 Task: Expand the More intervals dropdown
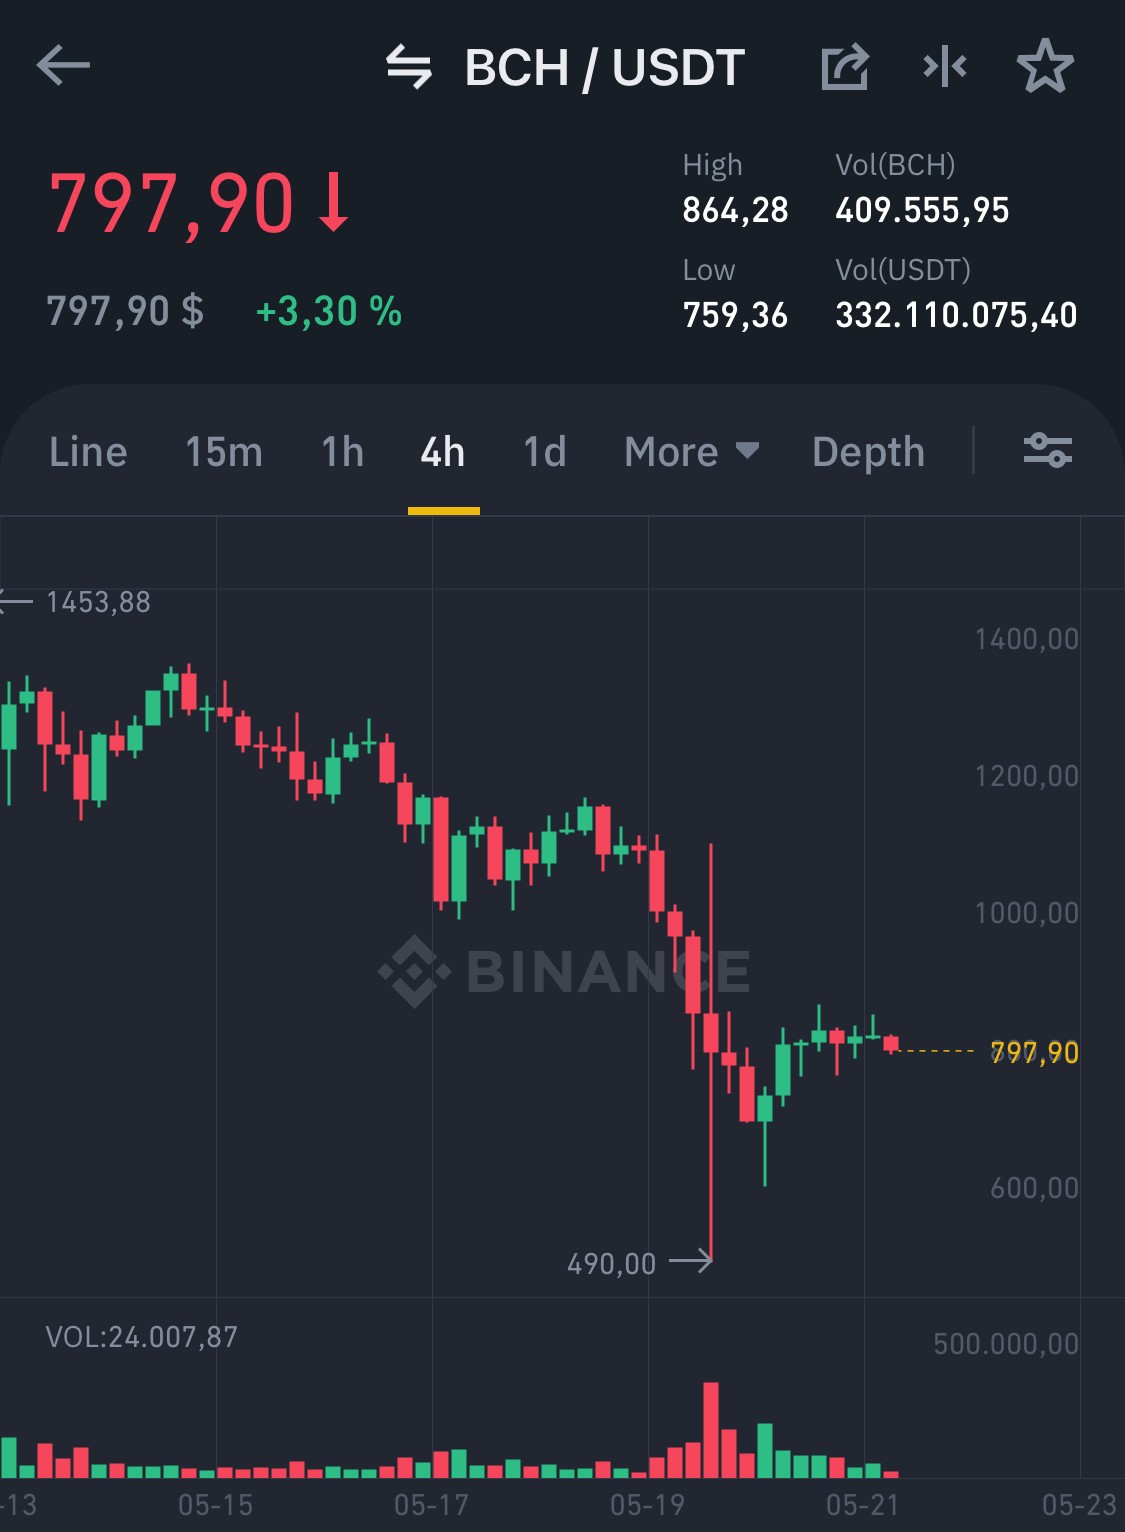click(x=692, y=452)
